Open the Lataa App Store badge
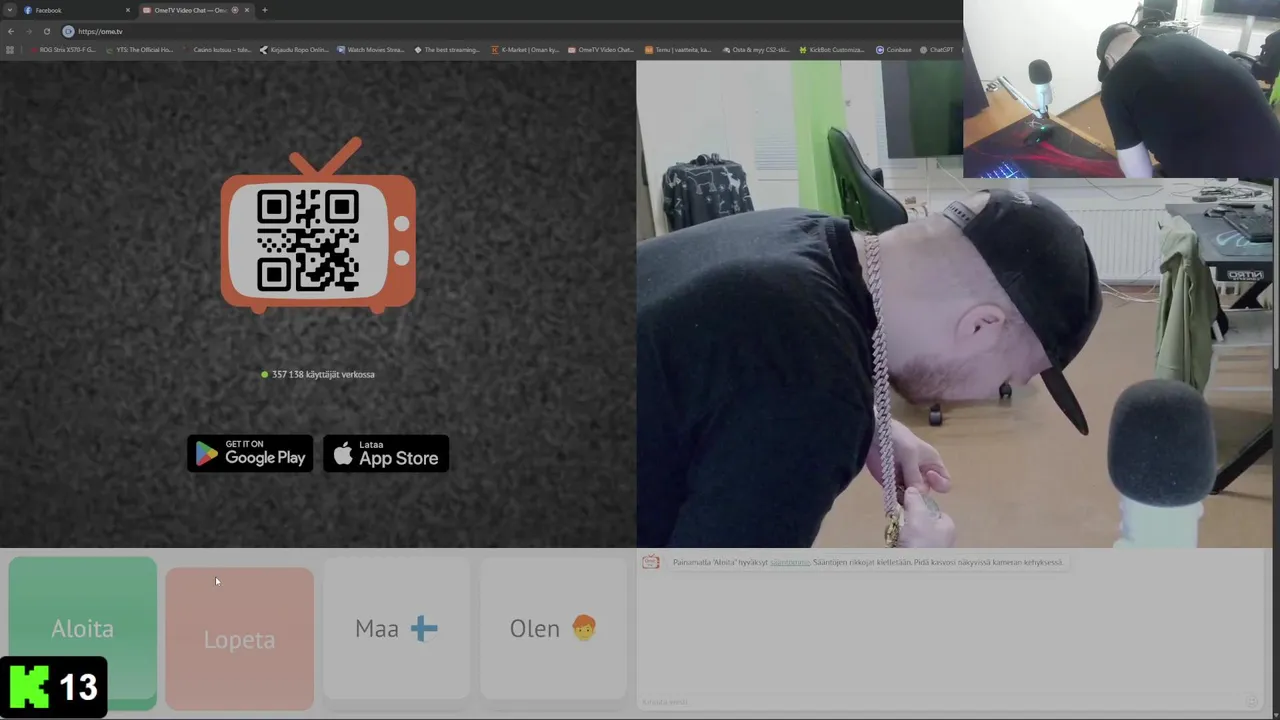The height and width of the screenshot is (720, 1280). 386,454
